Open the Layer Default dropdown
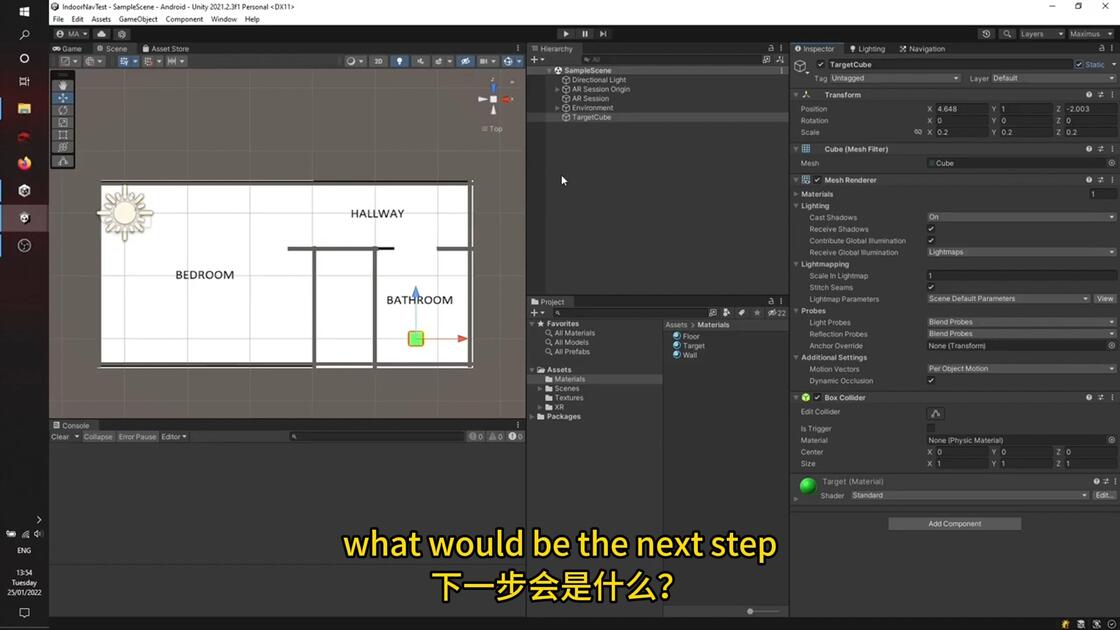The height and width of the screenshot is (630, 1120). pyautogui.click(x=1052, y=78)
